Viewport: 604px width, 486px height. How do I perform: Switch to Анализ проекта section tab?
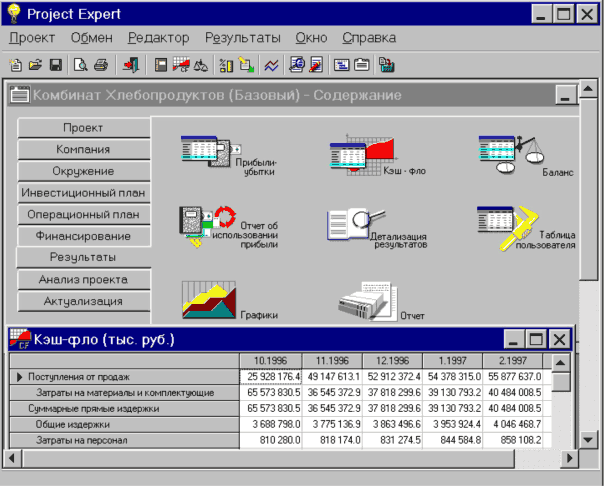[x=84, y=280]
